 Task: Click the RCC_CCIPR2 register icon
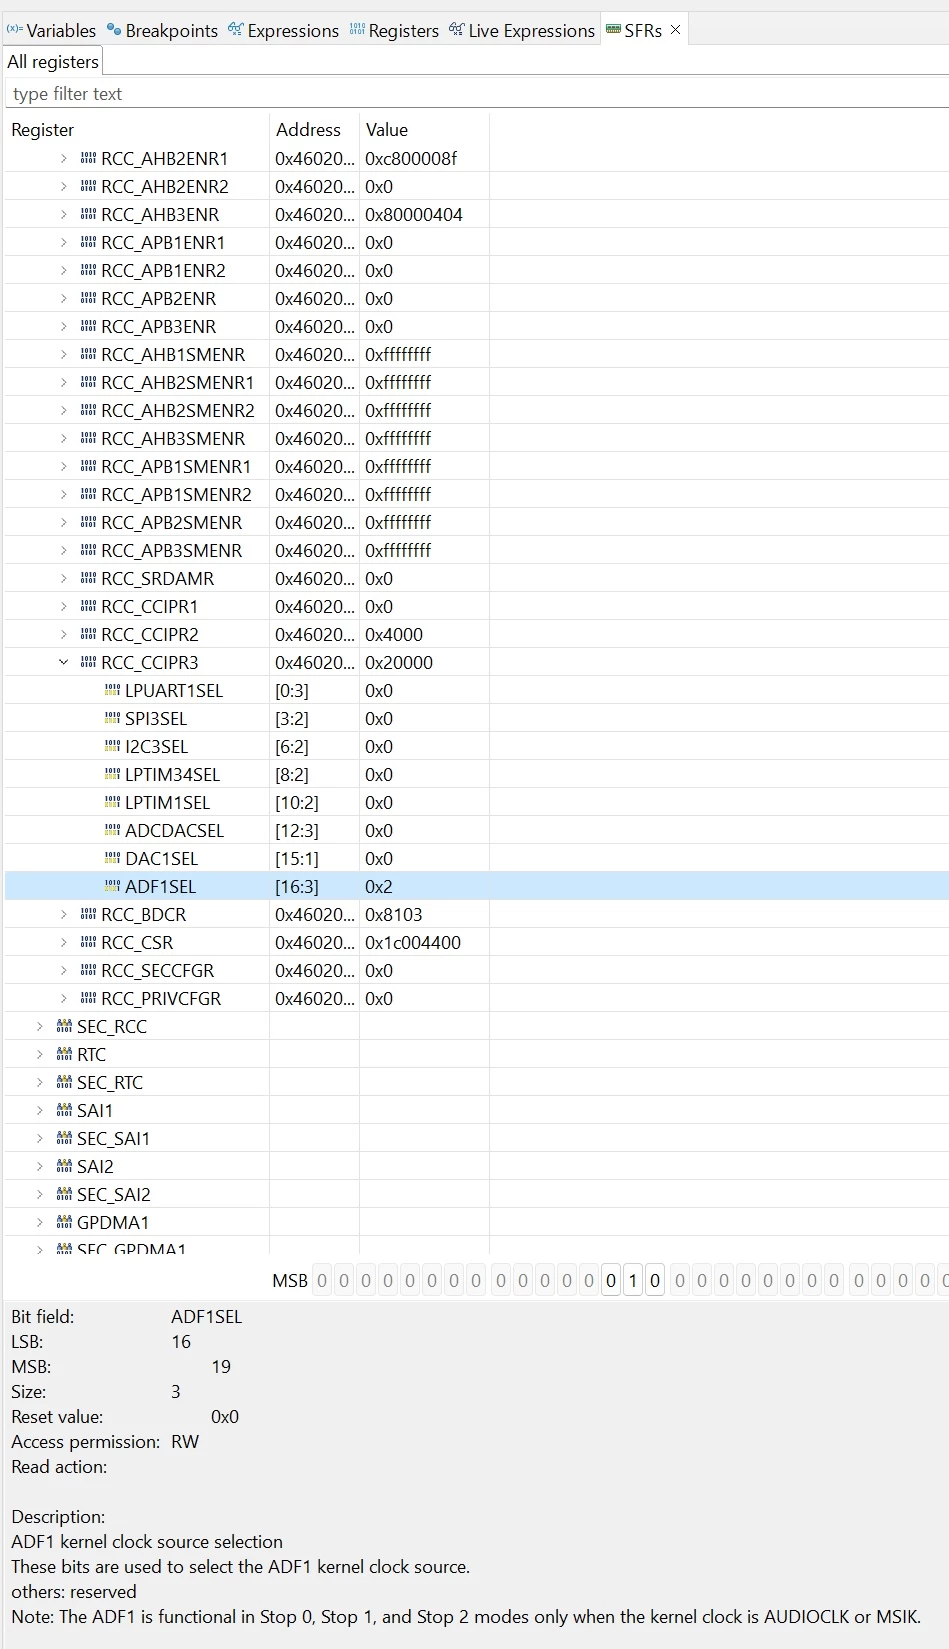point(88,634)
